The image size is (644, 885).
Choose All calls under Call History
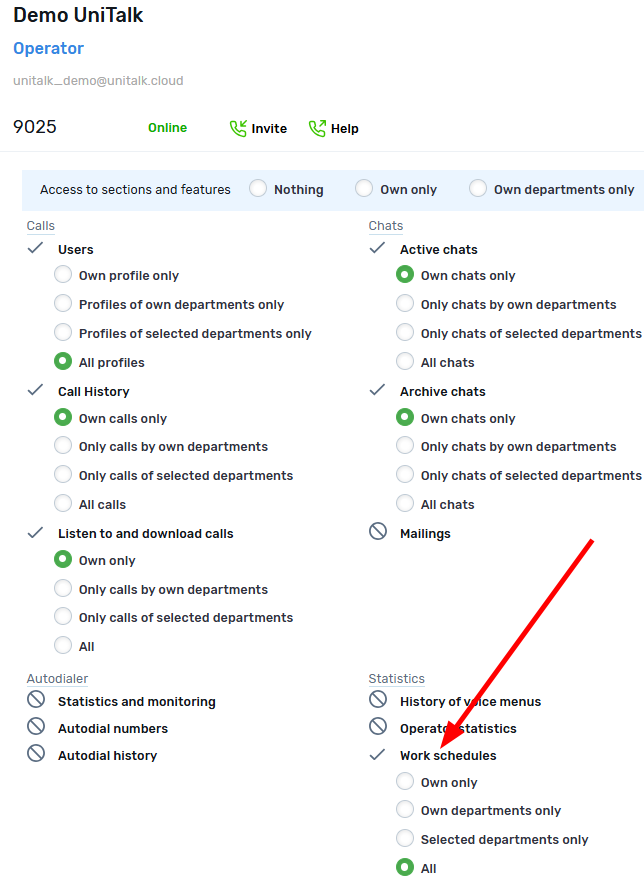coord(63,504)
